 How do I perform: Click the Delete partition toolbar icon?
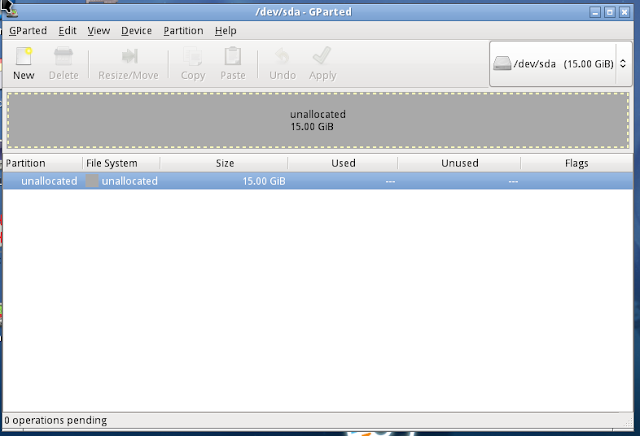63,57
